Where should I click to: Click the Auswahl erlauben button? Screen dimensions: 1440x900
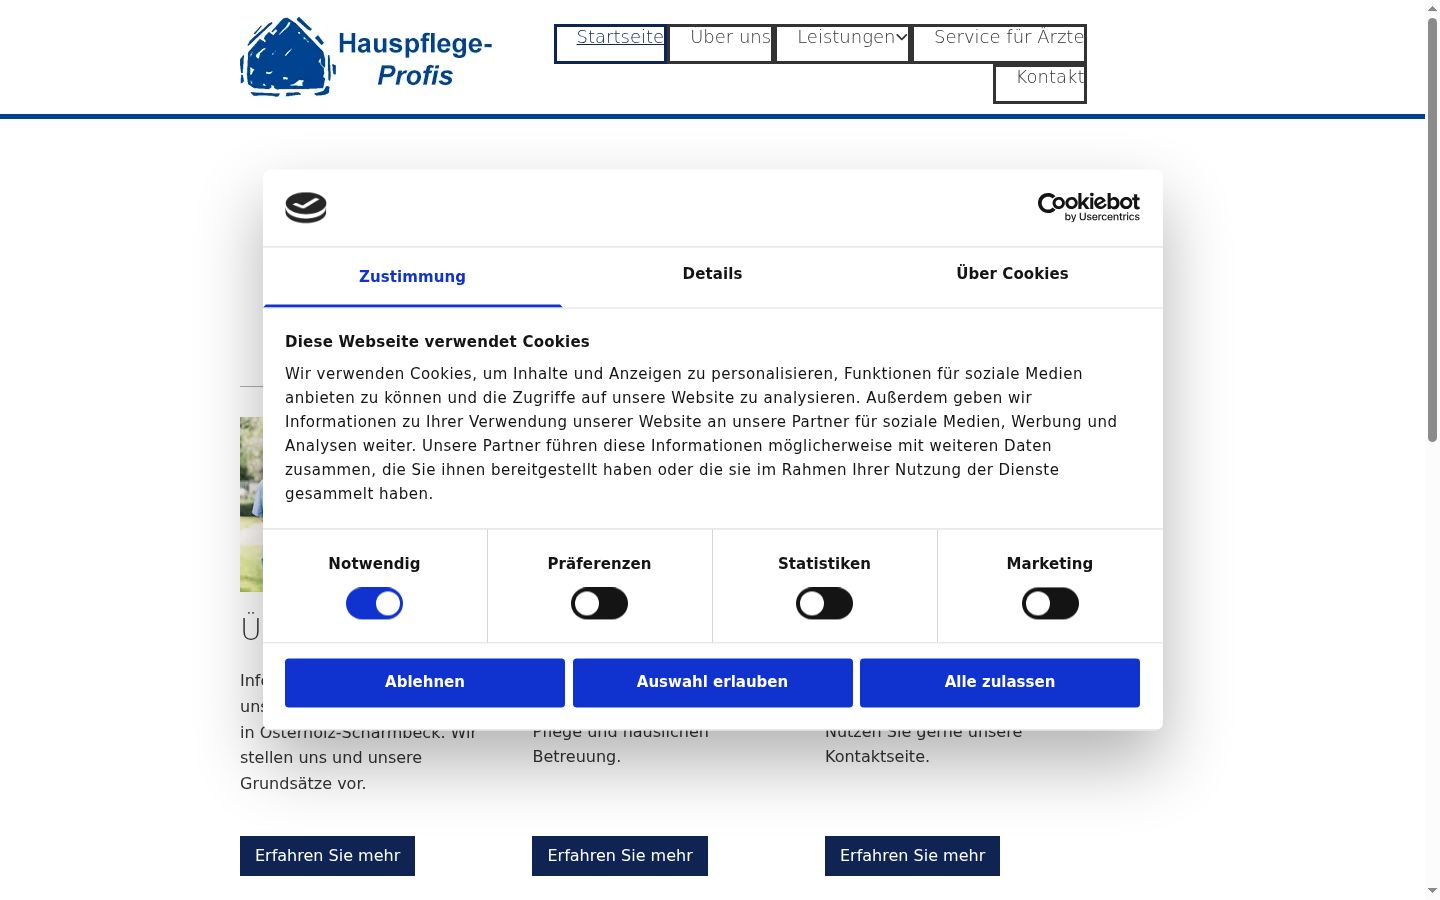pos(713,683)
